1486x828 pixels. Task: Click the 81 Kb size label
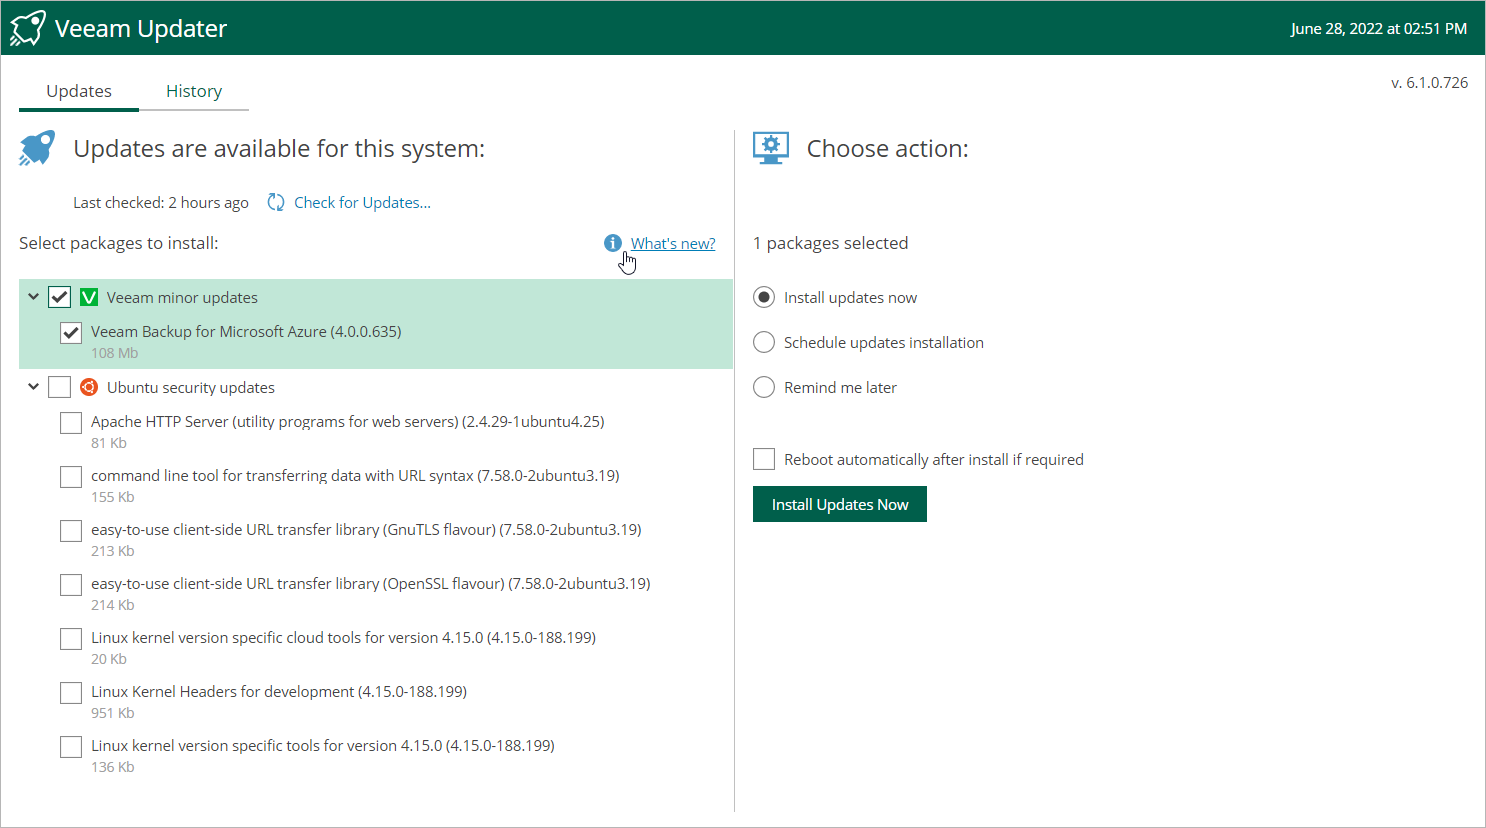pos(109,443)
